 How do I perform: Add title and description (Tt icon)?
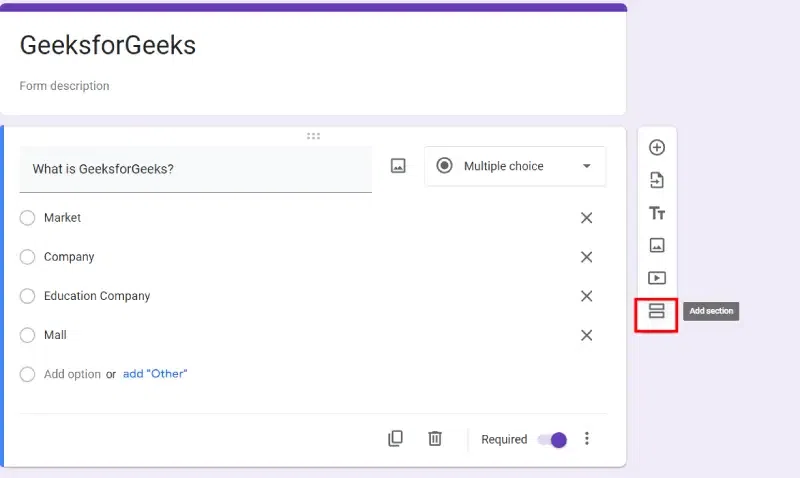point(657,213)
